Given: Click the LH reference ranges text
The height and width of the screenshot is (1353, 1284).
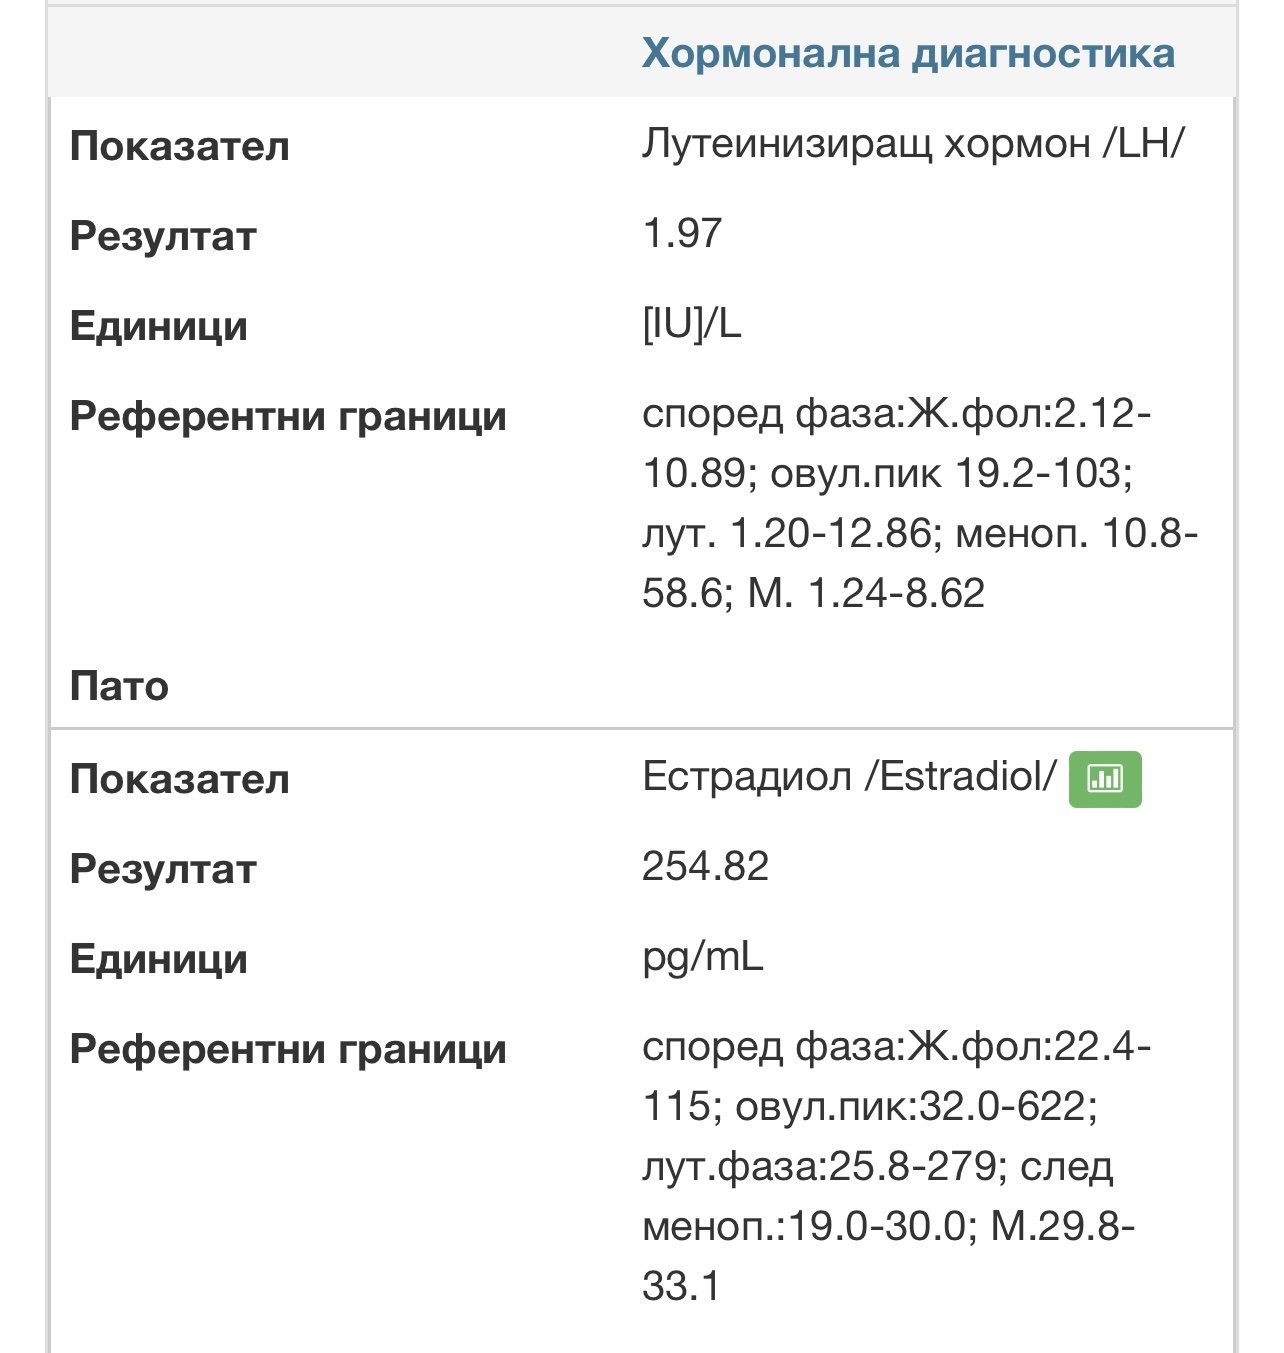Looking at the screenshot, I should click(x=918, y=503).
